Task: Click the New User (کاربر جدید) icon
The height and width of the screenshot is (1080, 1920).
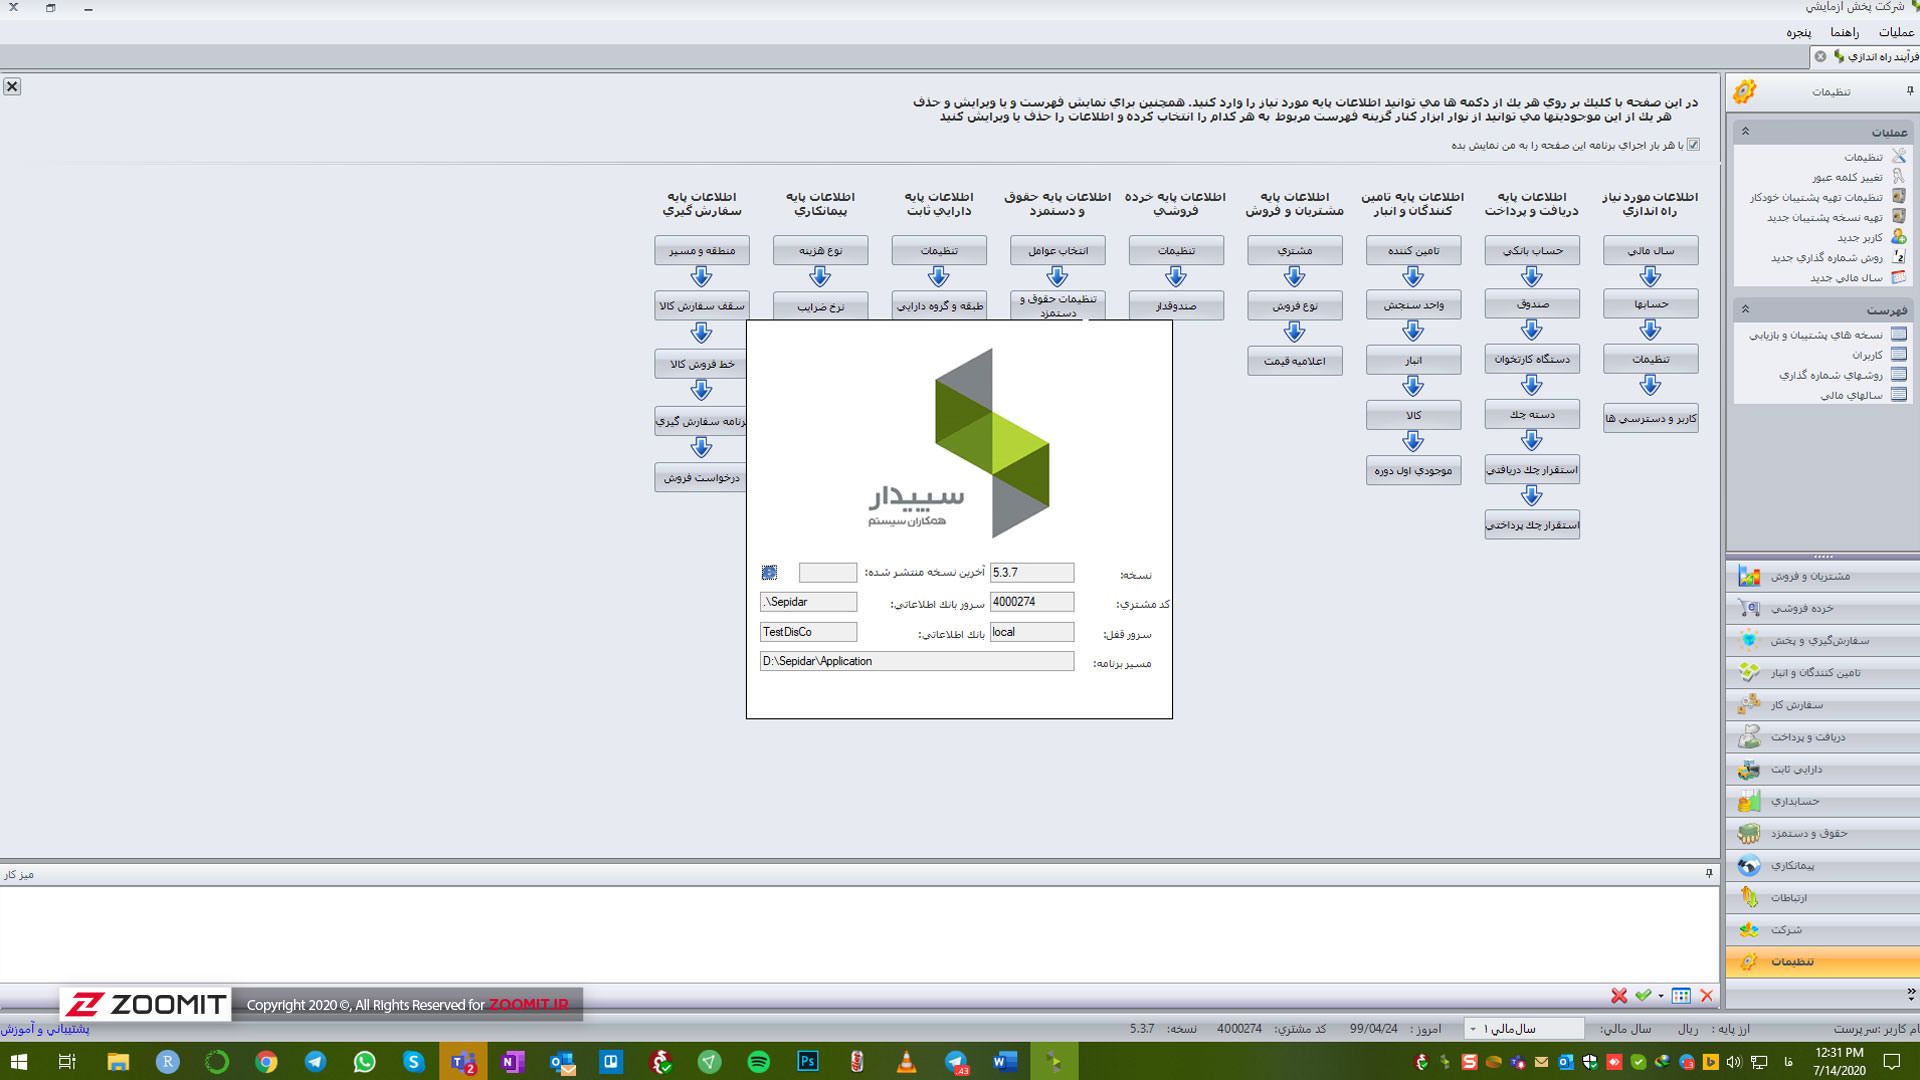Action: coord(1898,237)
